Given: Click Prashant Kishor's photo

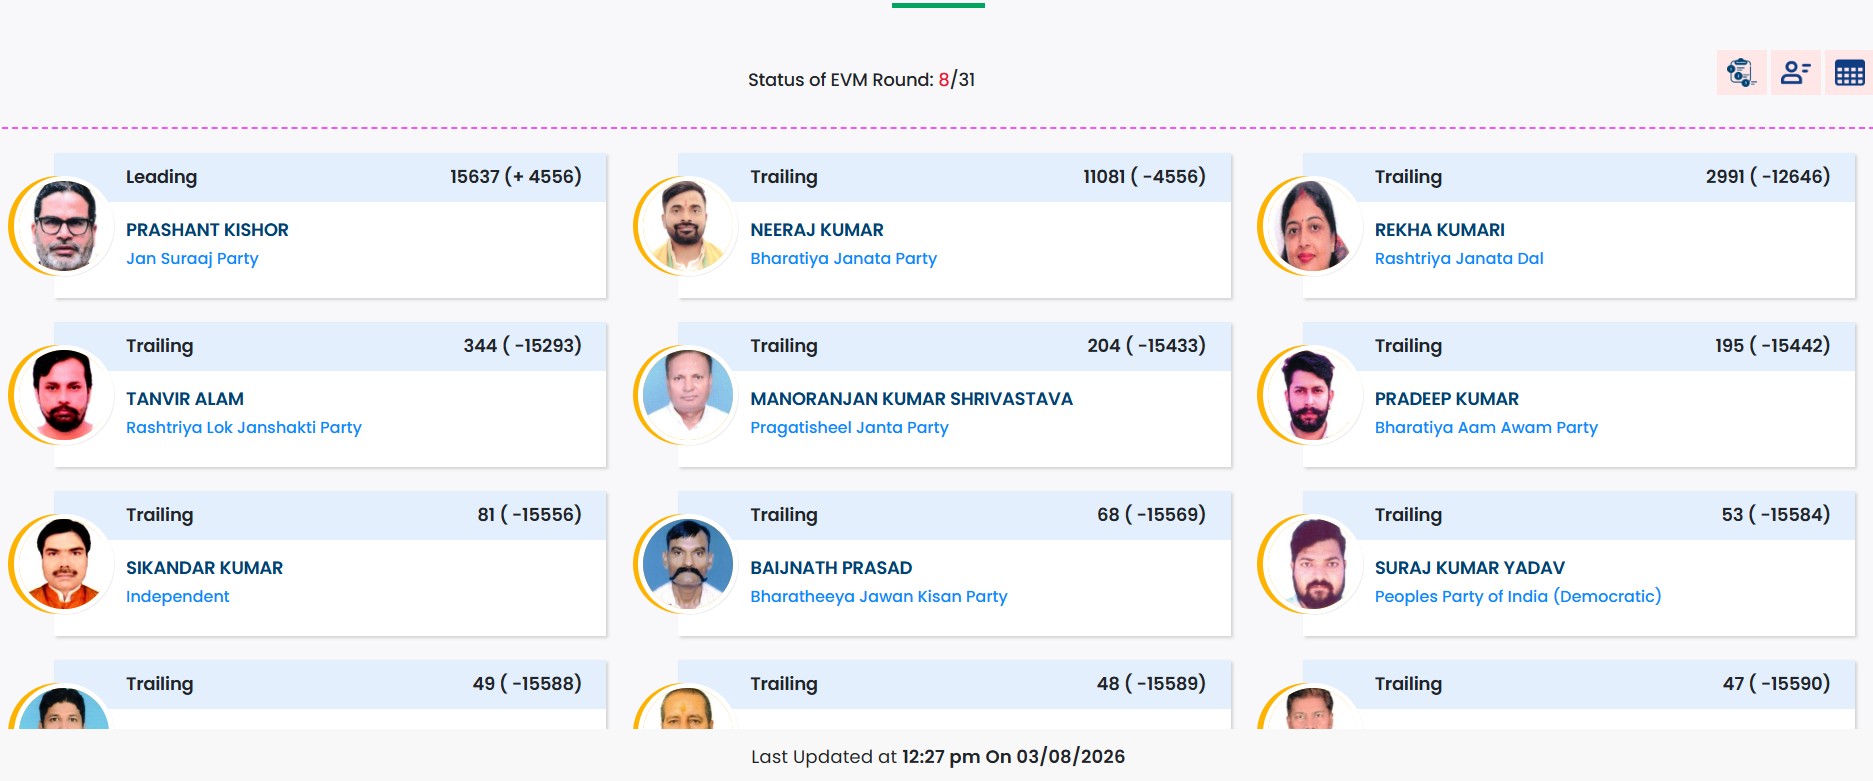Looking at the screenshot, I should 64,226.
